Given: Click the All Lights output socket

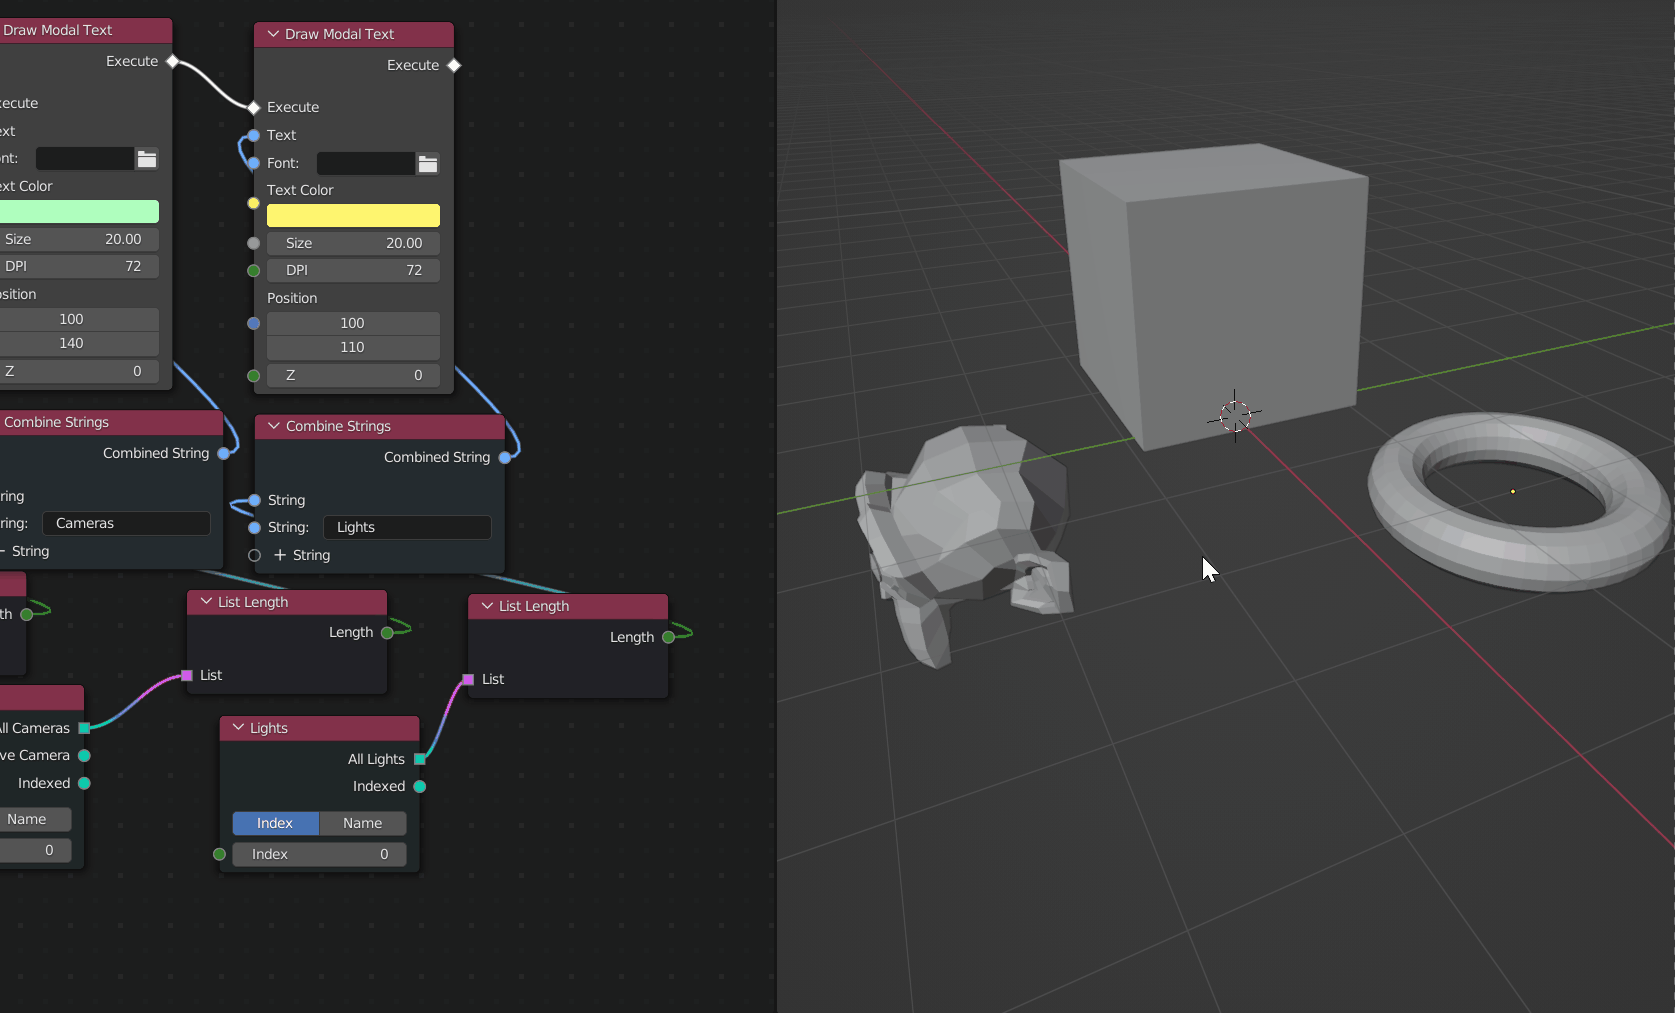Looking at the screenshot, I should tap(420, 759).
